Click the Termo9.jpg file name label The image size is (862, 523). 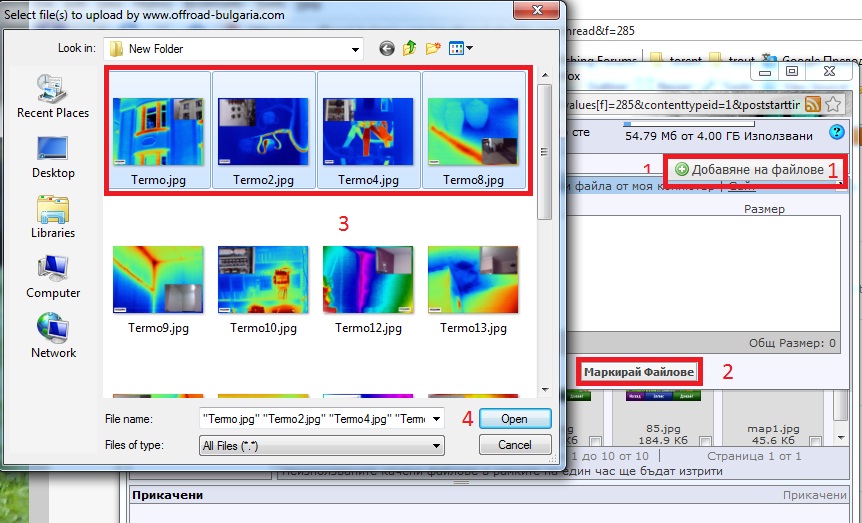[x=158, y=328]
